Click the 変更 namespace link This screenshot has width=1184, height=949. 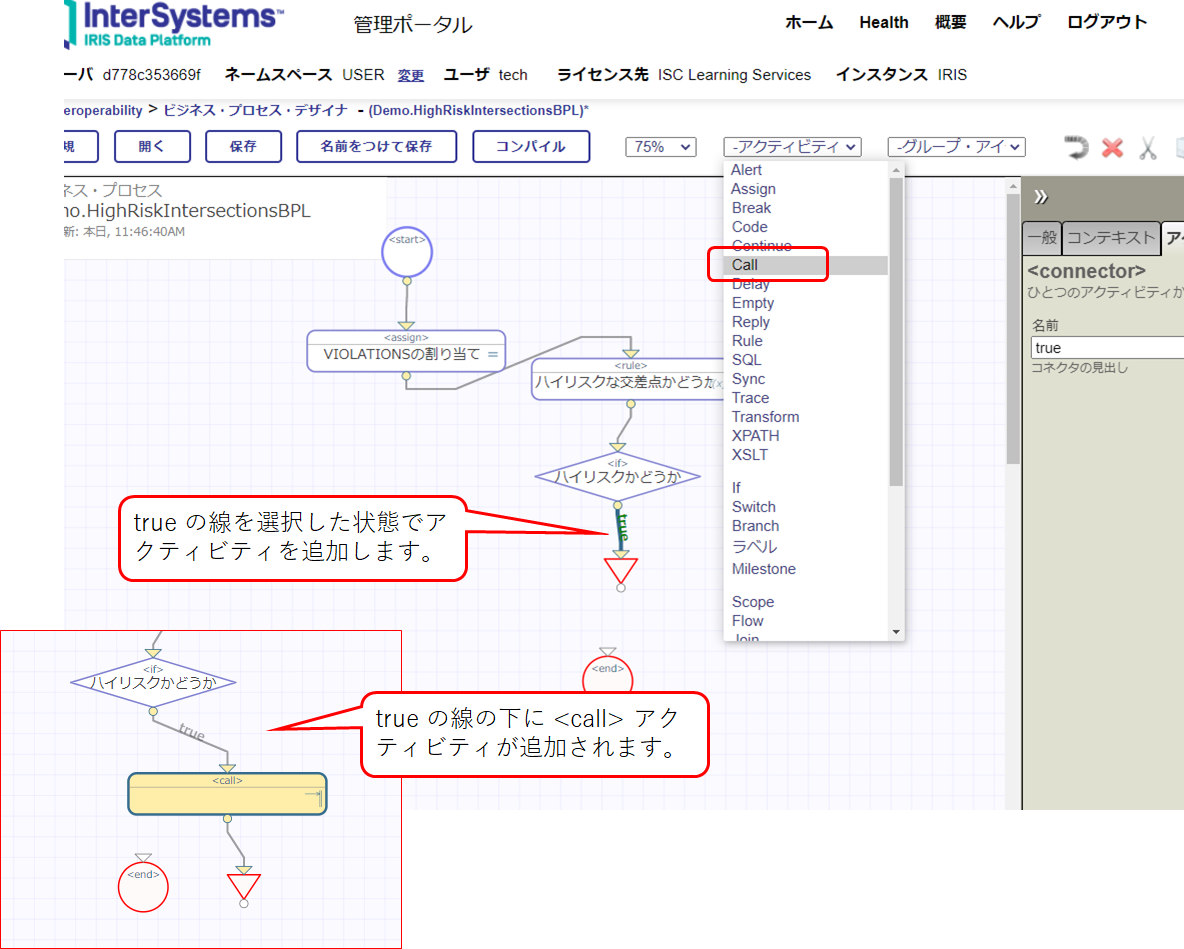[x=411, y=75]
